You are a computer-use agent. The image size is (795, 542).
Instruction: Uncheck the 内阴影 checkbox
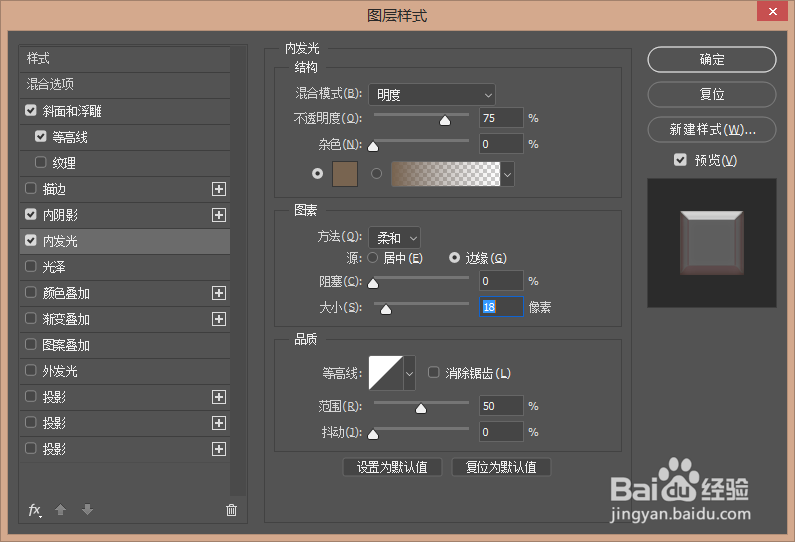31,214
